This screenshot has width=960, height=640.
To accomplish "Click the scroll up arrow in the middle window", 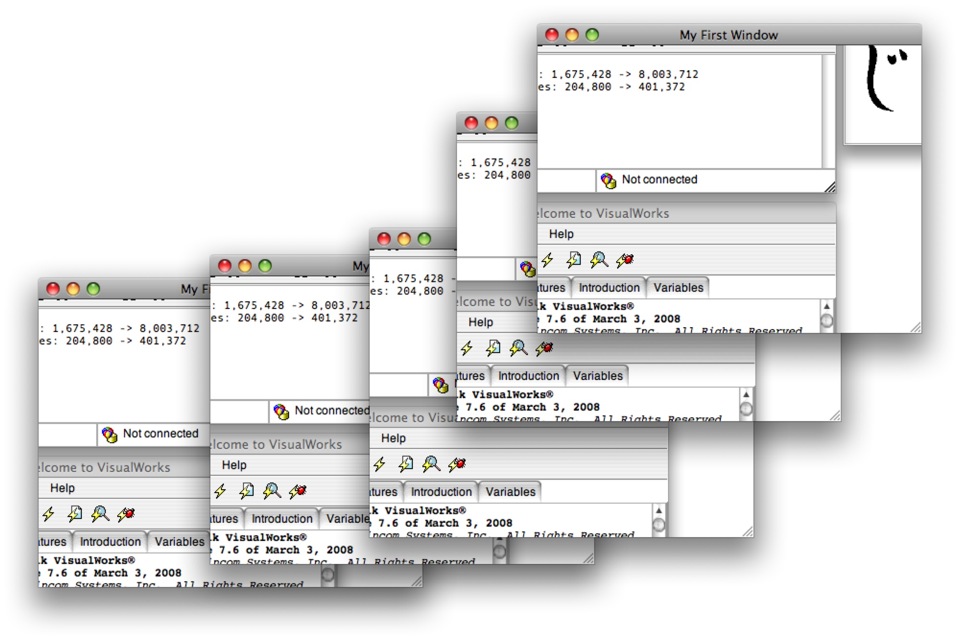I will coord(659,511).
